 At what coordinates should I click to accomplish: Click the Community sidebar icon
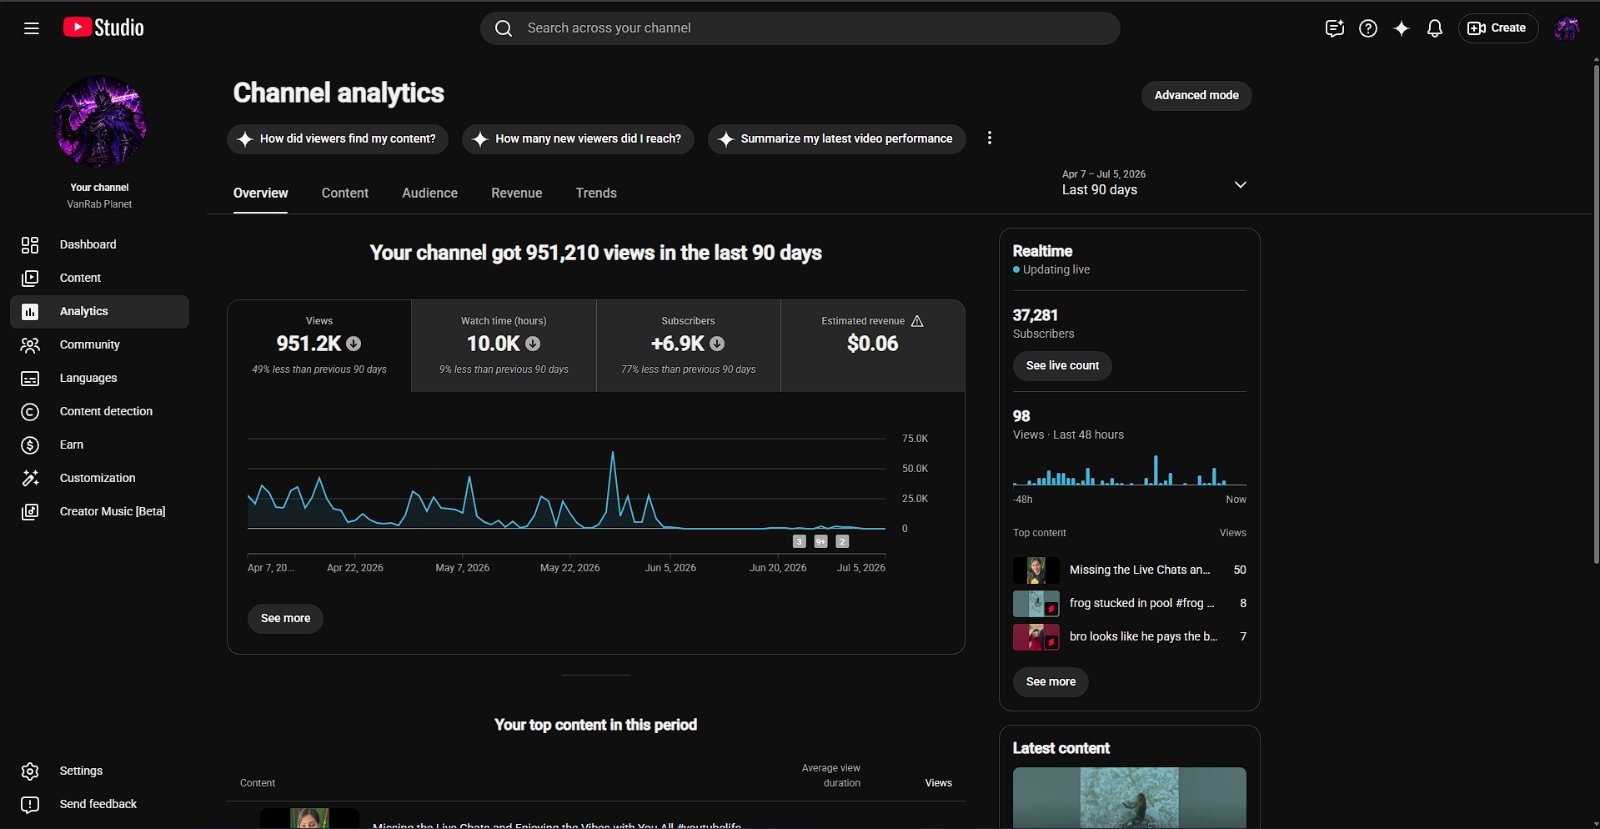[x=30, y=345]
